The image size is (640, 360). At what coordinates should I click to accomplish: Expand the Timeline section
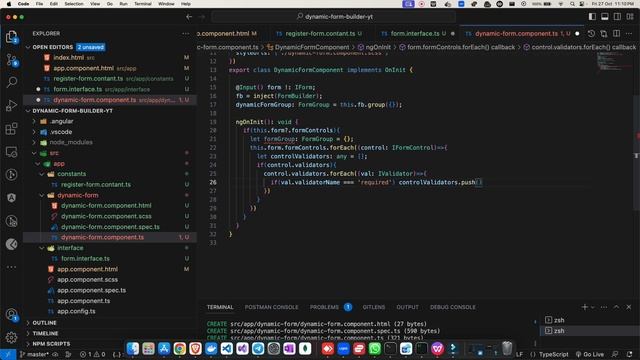click(x=45, y=333)
